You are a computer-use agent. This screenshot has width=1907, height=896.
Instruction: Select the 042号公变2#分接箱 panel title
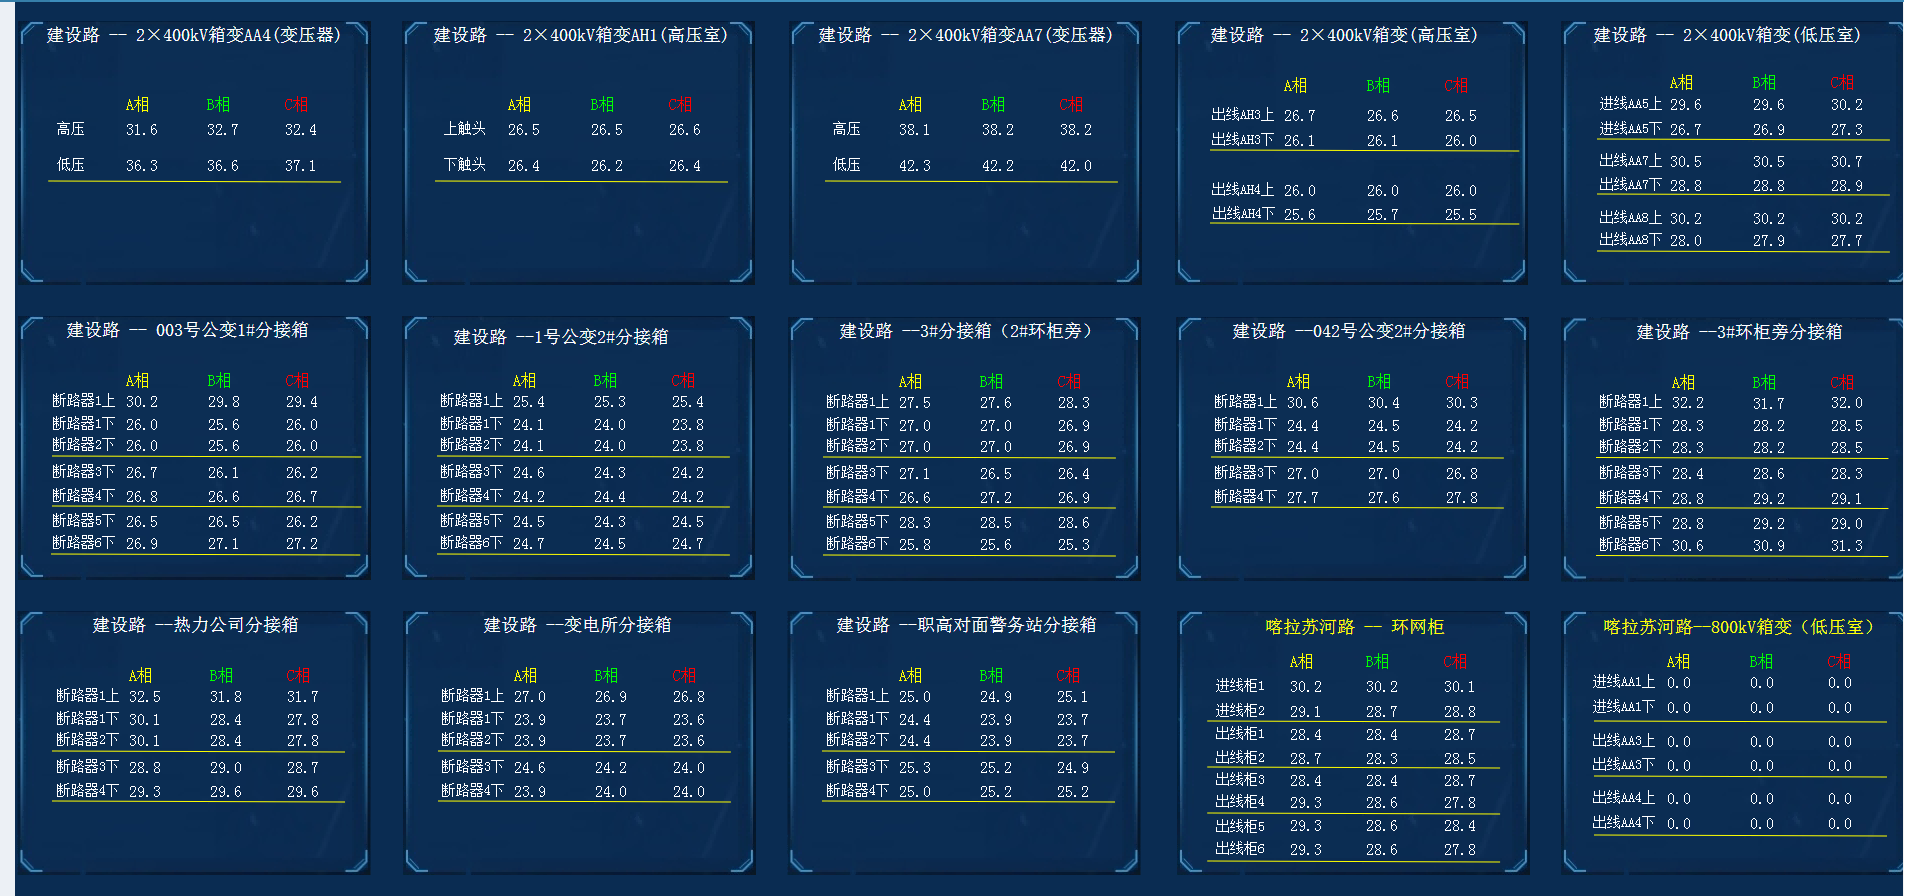tap(1348, 331)
